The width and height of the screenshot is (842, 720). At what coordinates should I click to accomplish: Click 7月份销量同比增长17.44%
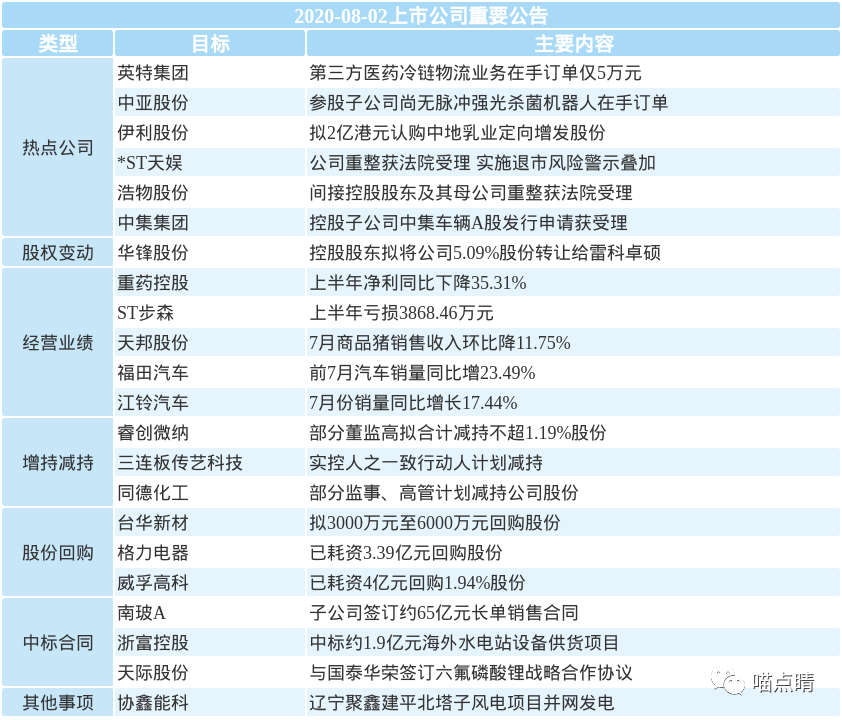pos(413,403)
